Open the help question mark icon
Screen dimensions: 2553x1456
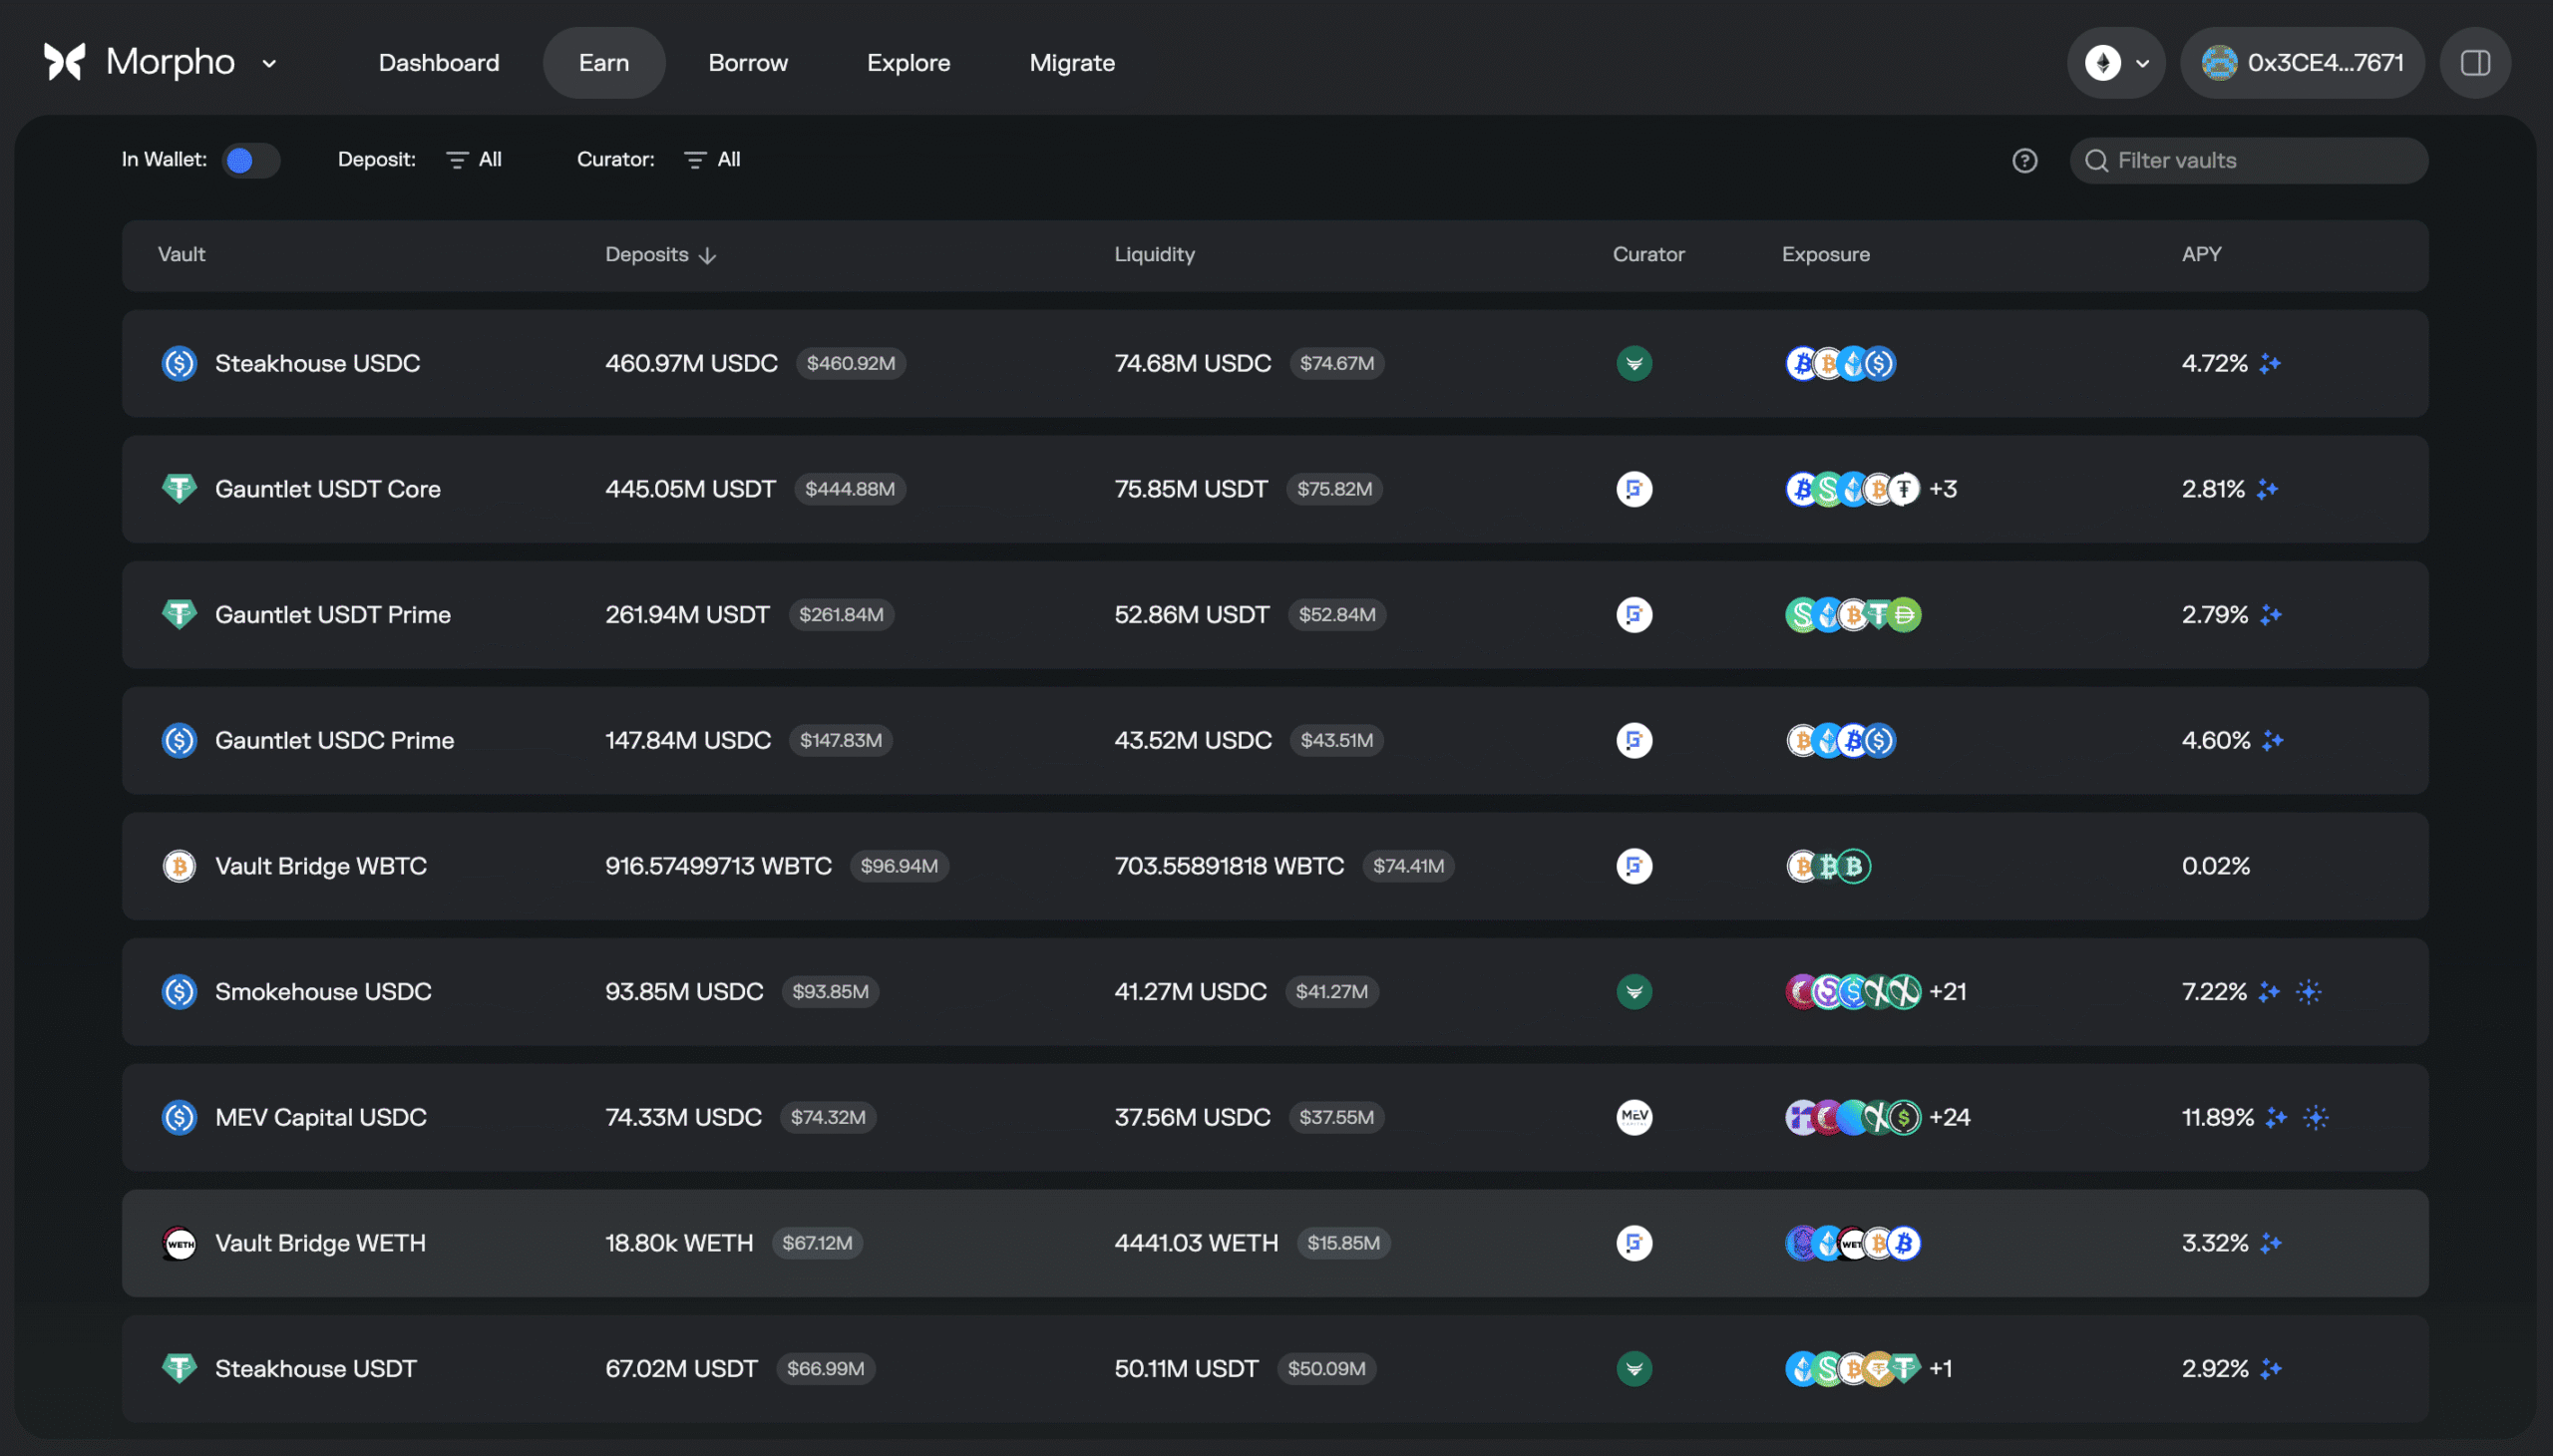[x=2024, y=160]
